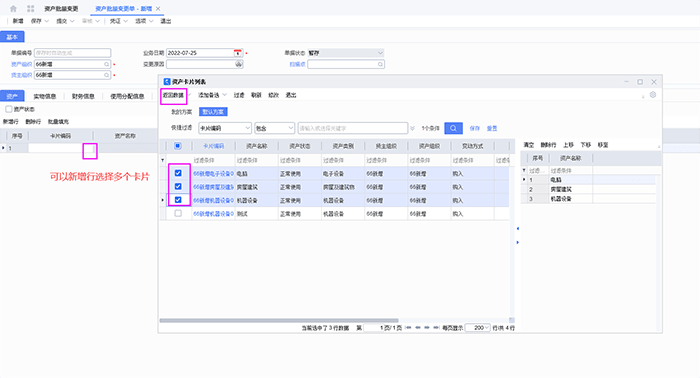The height and width of the screenshot is (378, 700).
Task: Click 返回数据 in the card list toolbar
Action: (173, 95)
